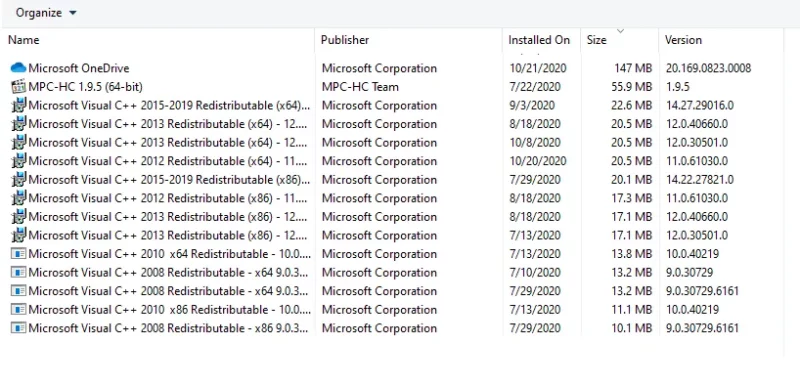Click the MPC-HC media player icon
Screen dimensions: 800x387
[x=18, y=87]
